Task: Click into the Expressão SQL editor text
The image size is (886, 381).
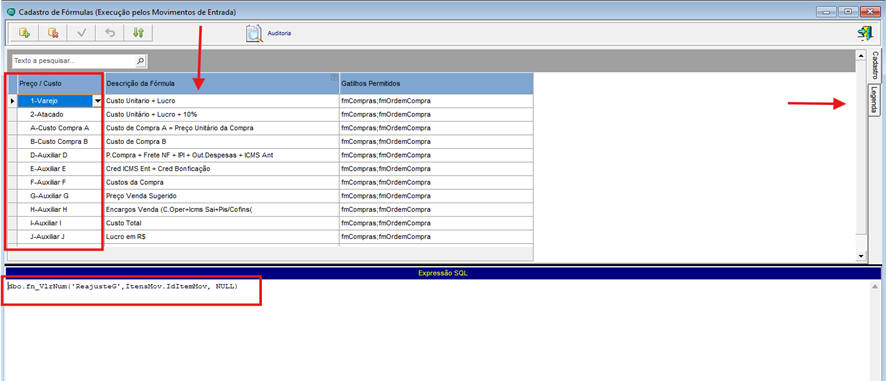Action: click(x=123, y=287)
